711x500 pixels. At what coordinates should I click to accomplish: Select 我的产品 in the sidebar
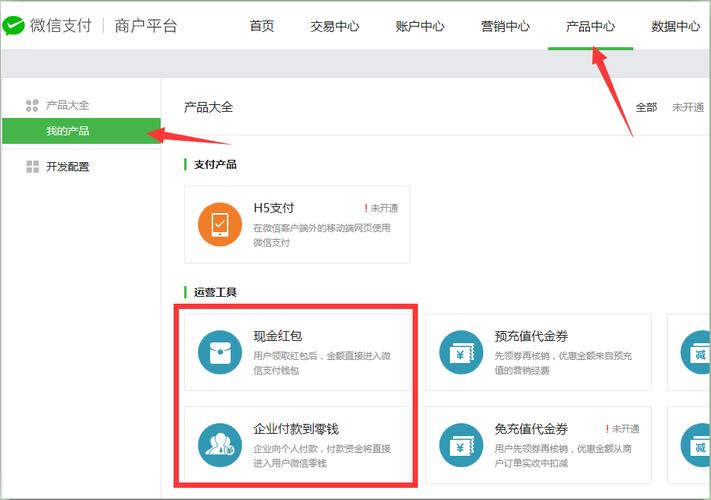coord(67,131)
